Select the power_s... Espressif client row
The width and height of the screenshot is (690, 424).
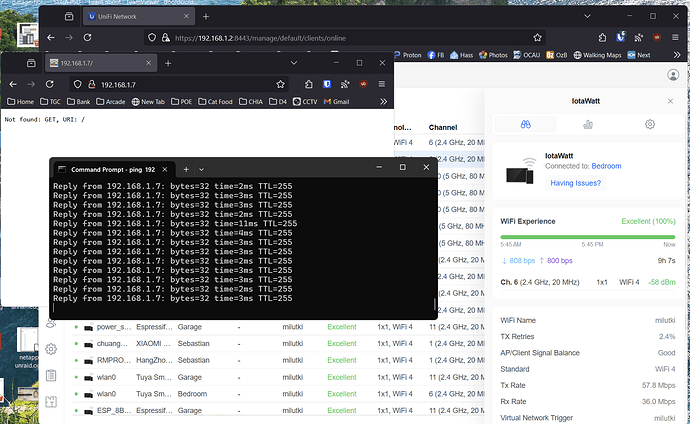[278, 327]
